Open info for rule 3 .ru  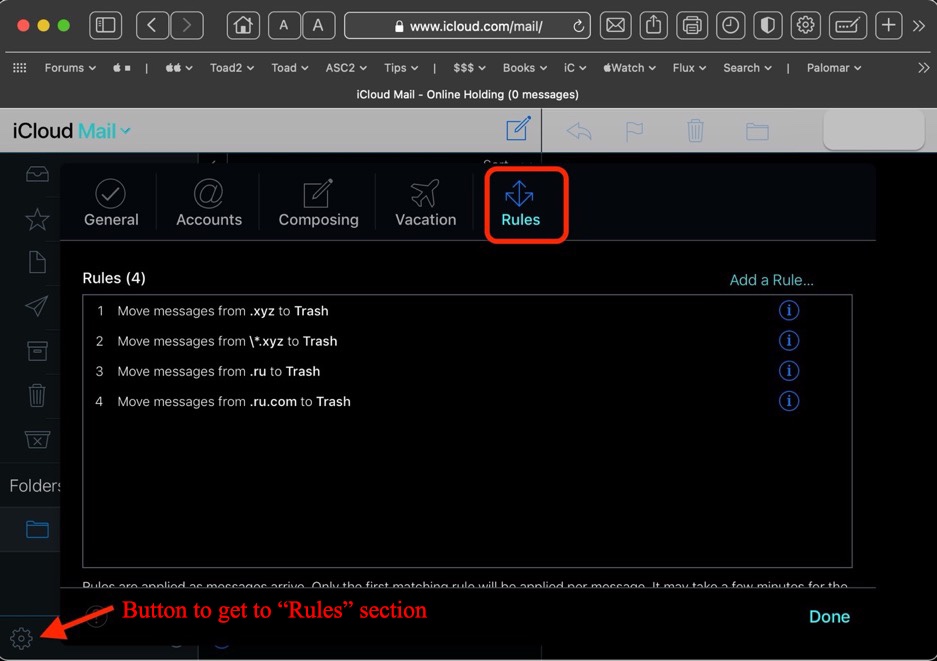(788, 371)
